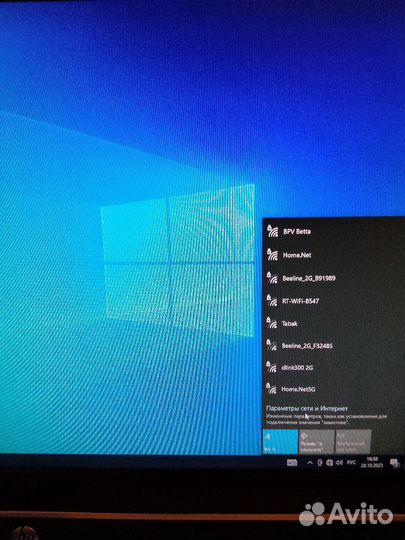This screenshot has height=540, width=405.
Task: Select the BFV Betta Wi-Fi network
Action: tap(333, 231)
